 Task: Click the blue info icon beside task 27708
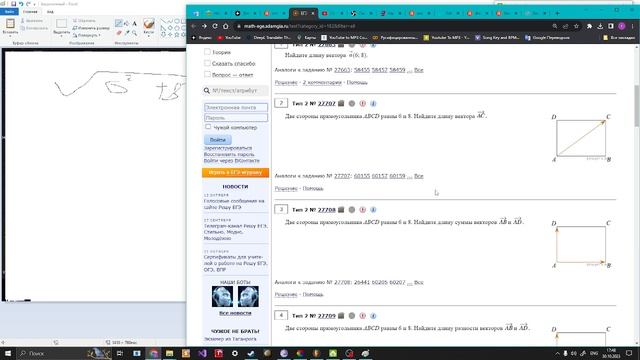coord(373,210)
